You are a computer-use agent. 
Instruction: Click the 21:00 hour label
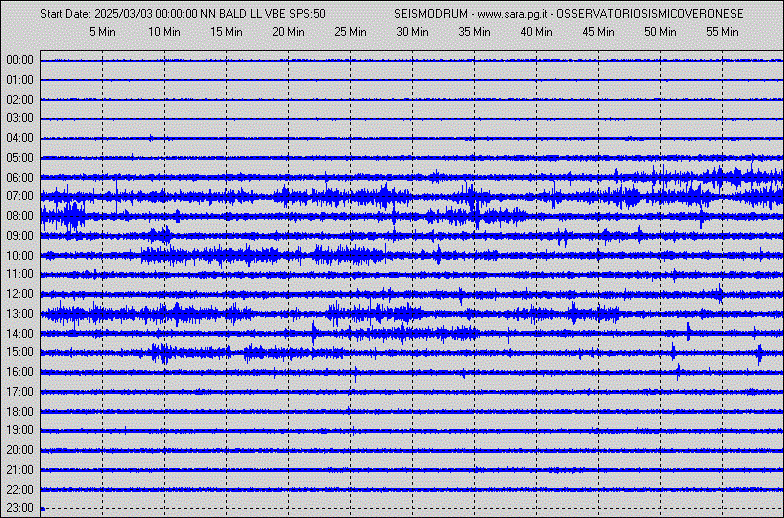coord(20,470)
